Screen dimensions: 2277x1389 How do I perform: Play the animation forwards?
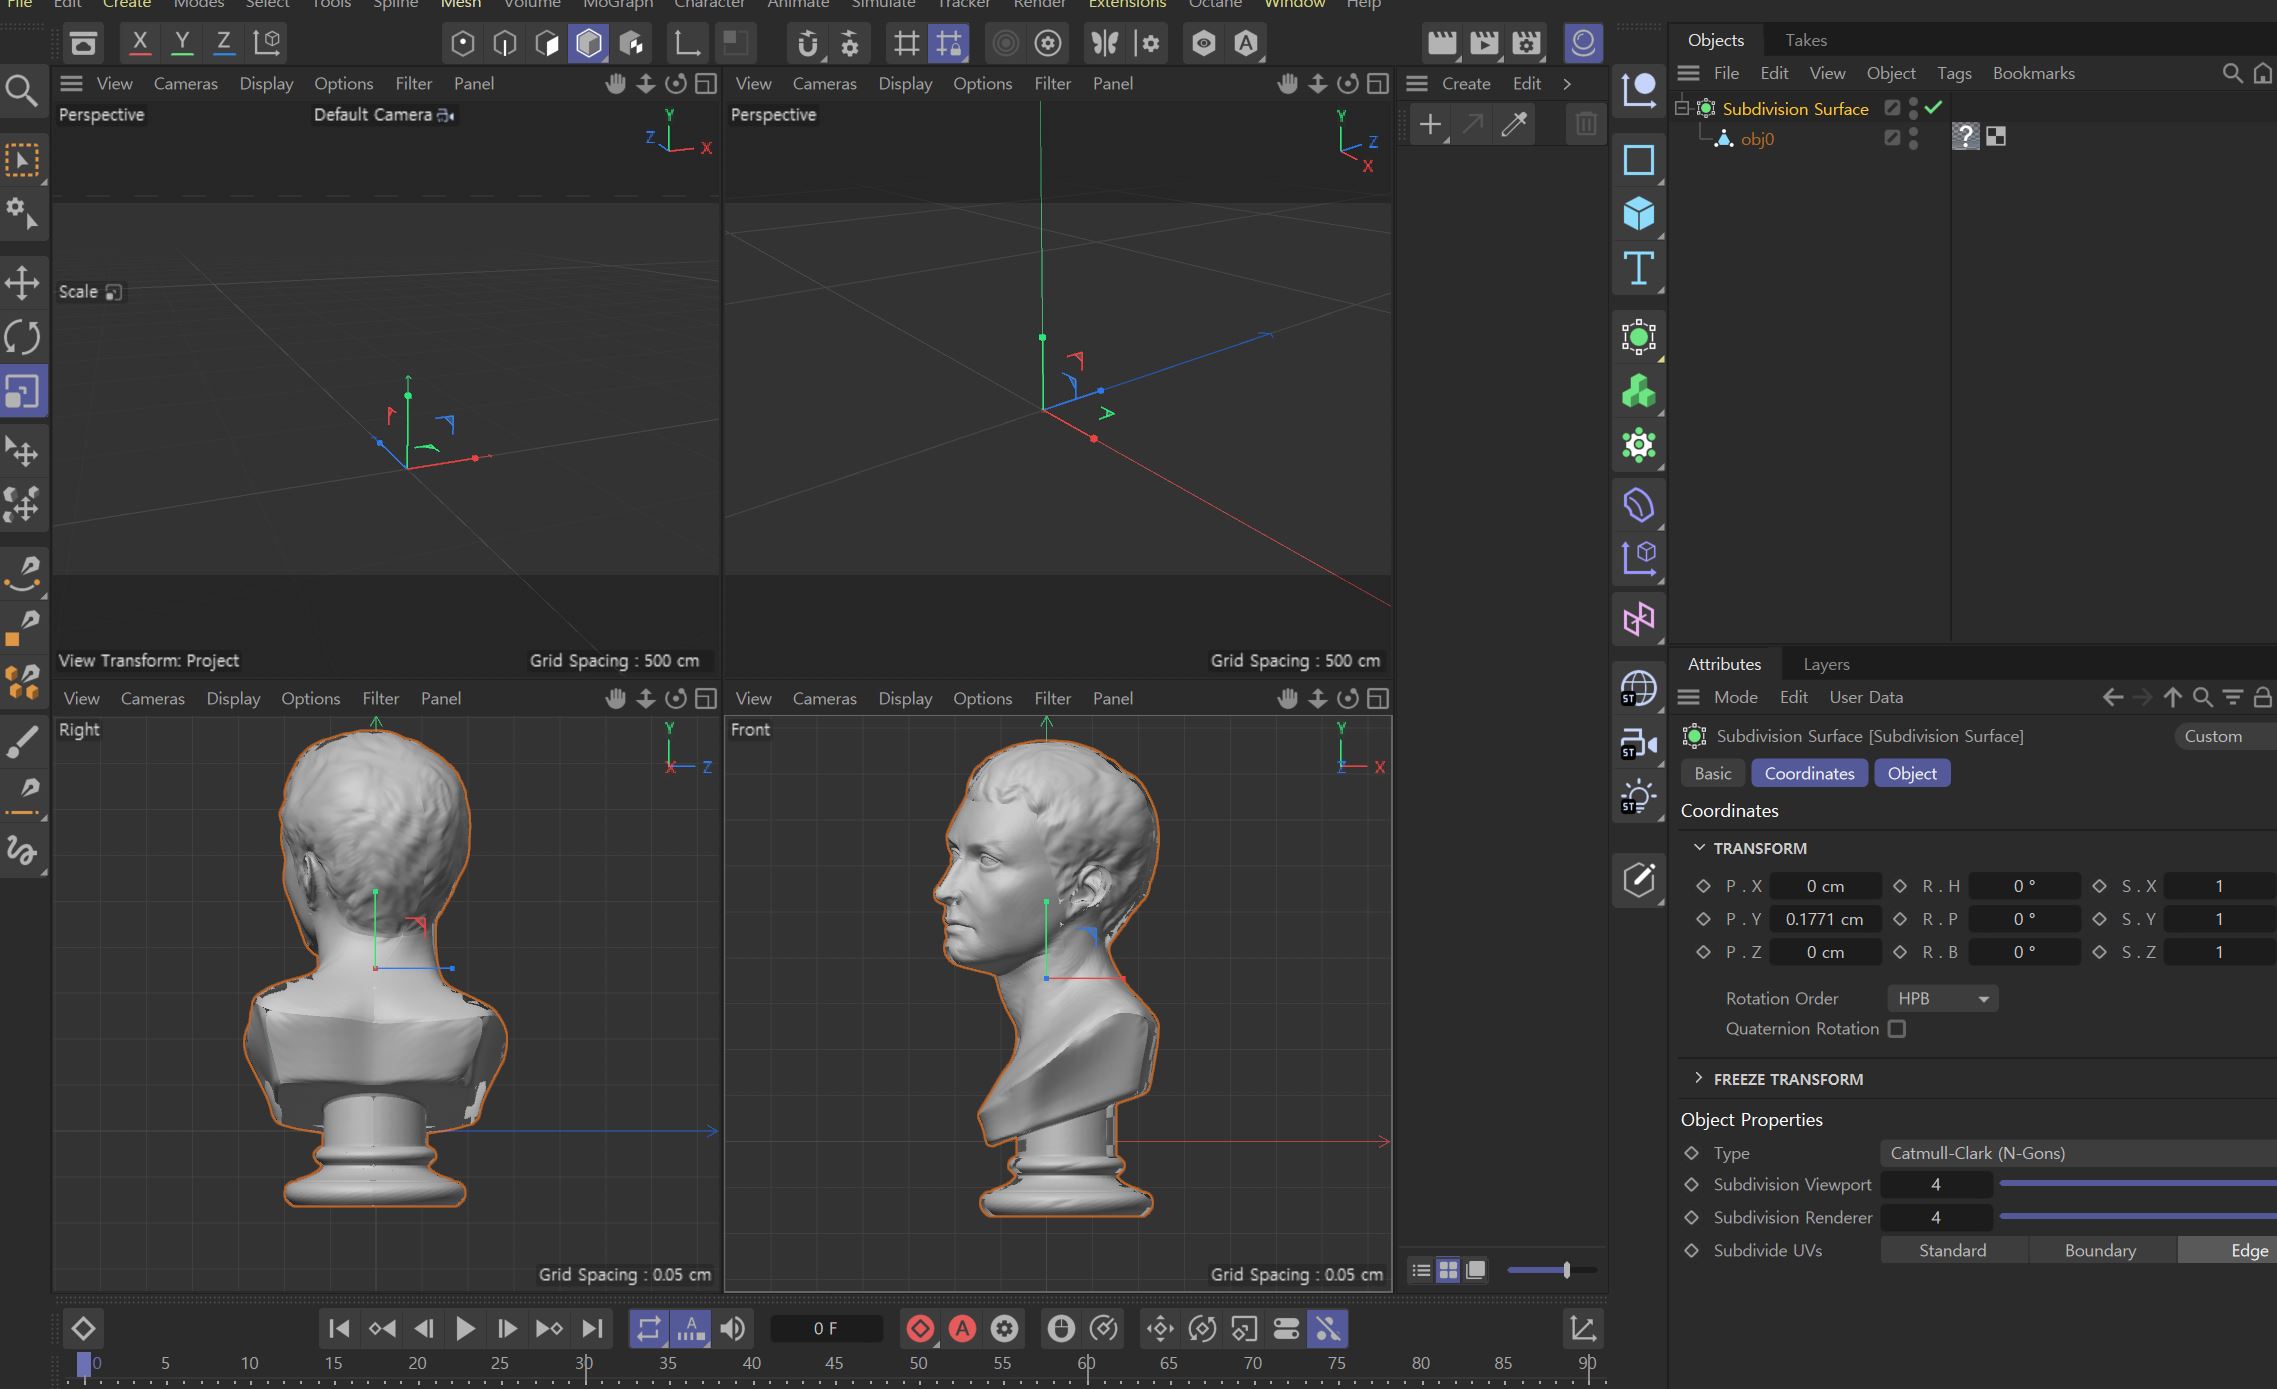465,1328
